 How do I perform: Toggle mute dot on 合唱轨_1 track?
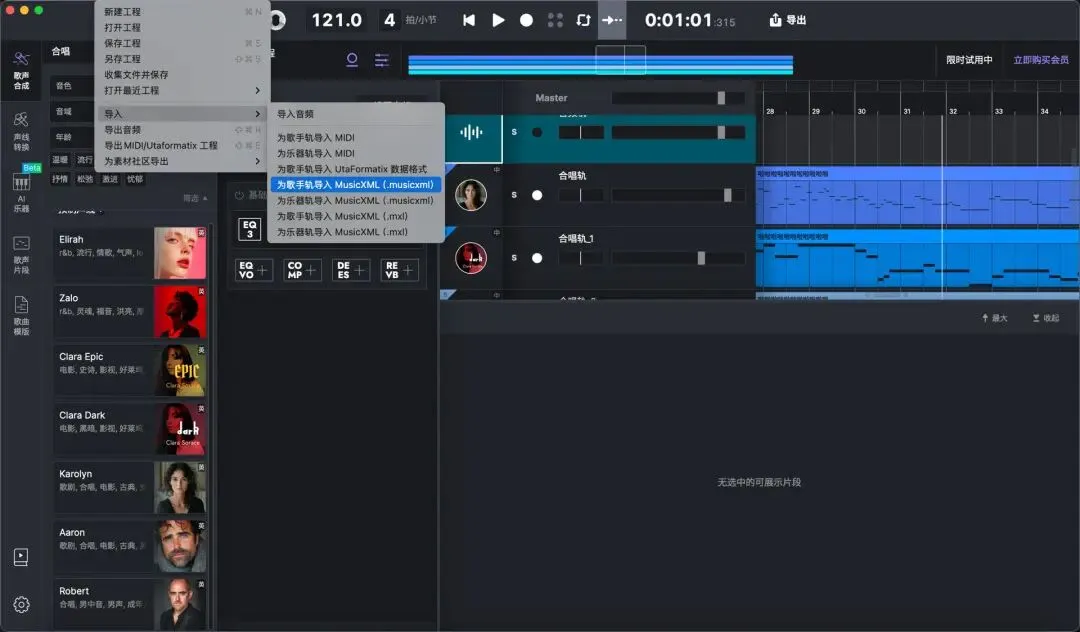[537, 258]
